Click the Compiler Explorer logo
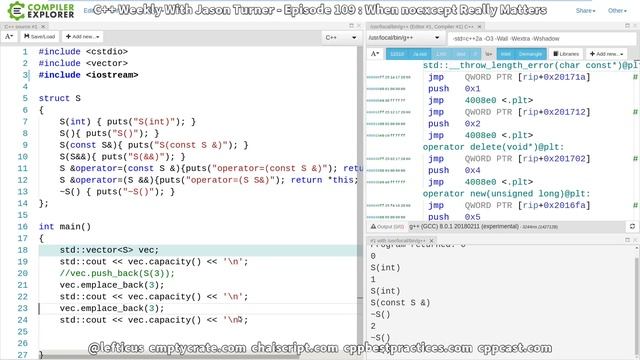 tap(41, 11)
